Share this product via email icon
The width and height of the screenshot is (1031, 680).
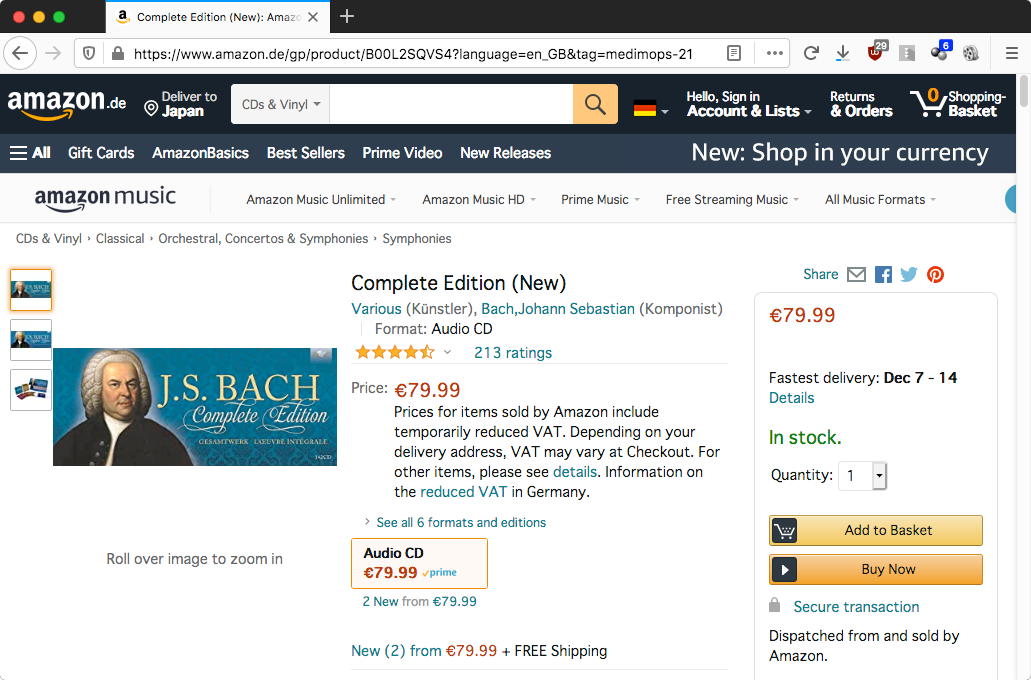click(856, 275)
